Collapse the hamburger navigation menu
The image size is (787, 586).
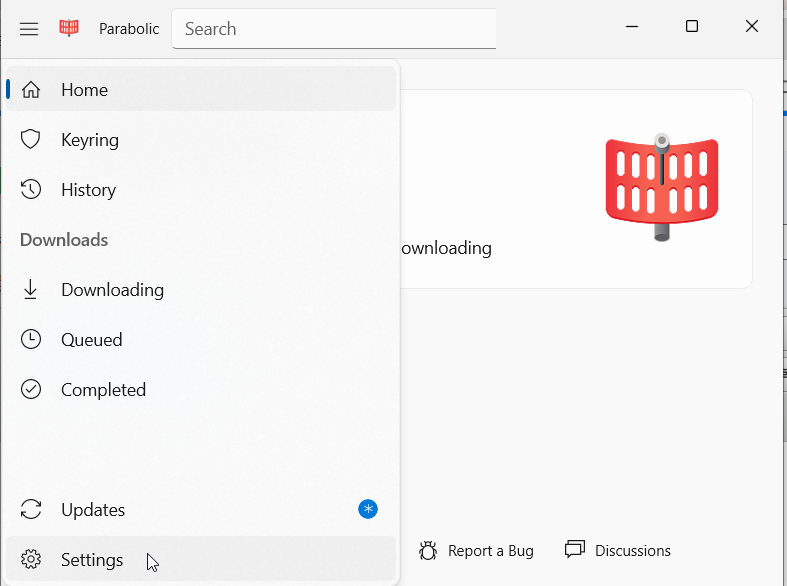click(x=29, y=29)
